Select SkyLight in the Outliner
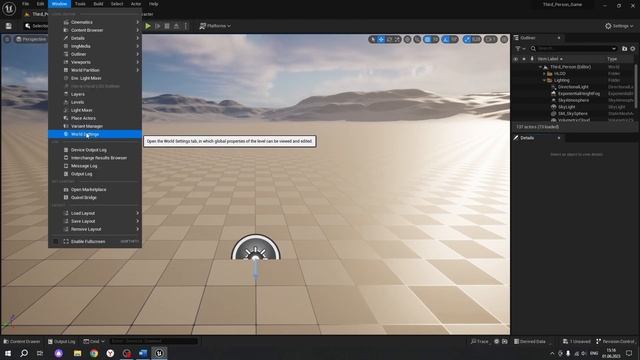Viewport: 640px width, 360px height. (567, 107)
